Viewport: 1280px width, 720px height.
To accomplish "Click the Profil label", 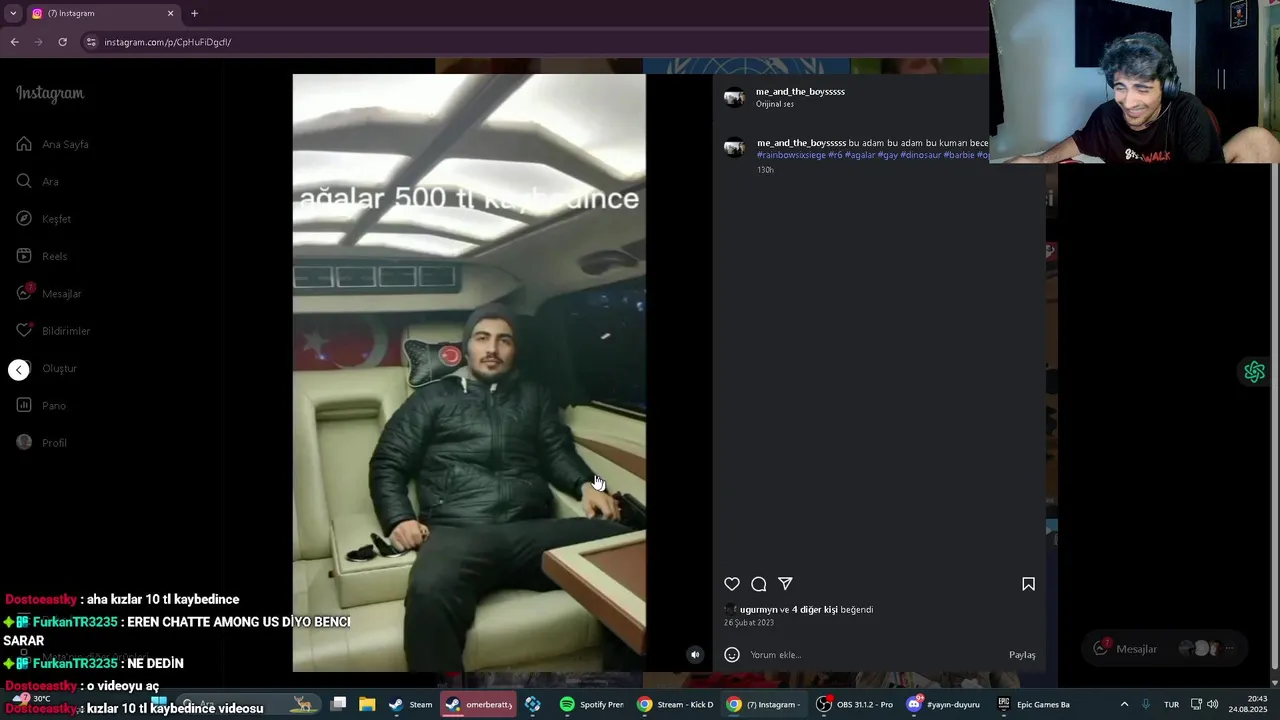I will tap(54, 443).
